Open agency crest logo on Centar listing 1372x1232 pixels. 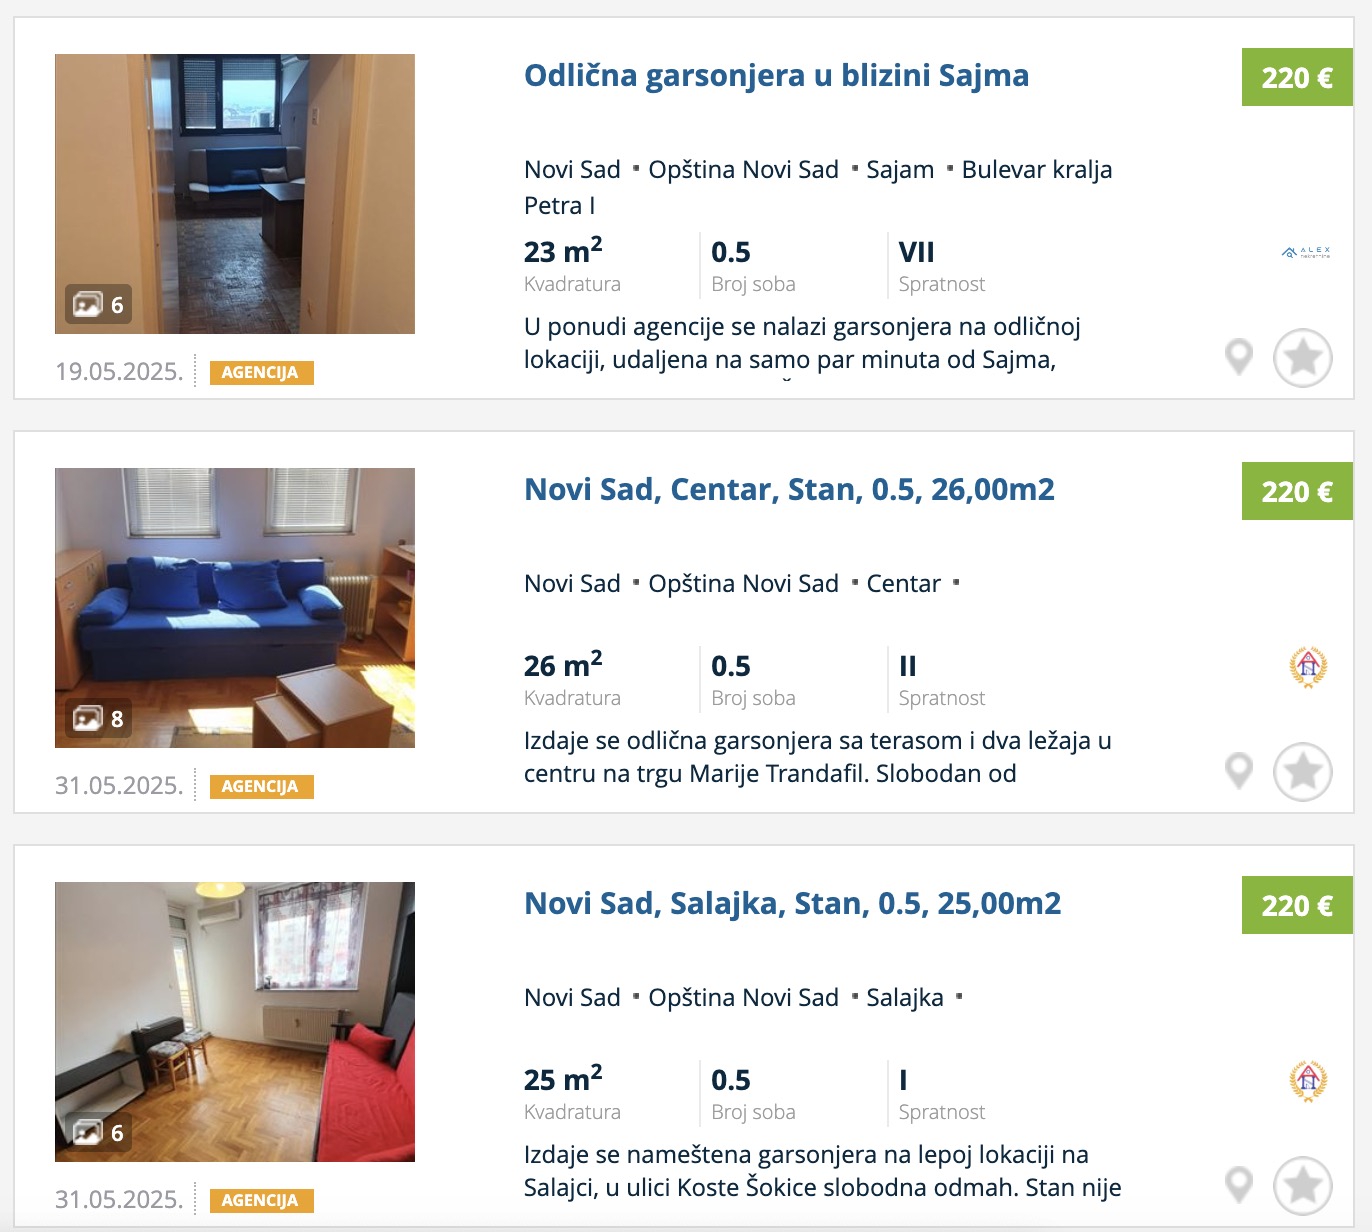1308,667
